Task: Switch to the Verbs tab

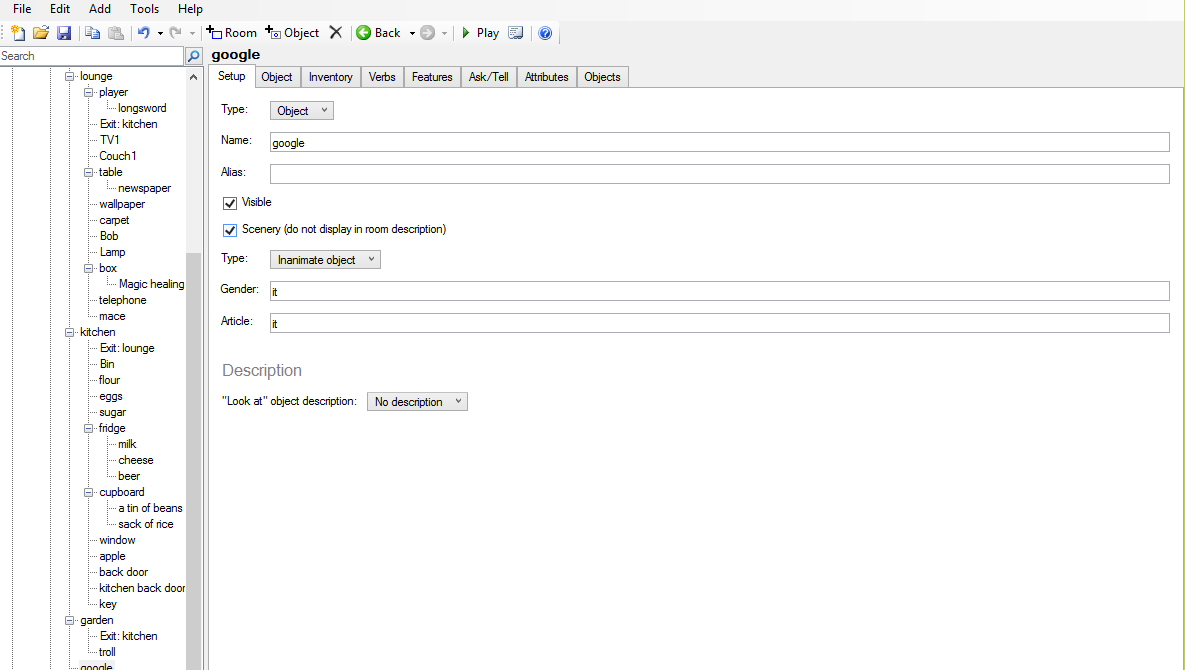Action: coord(382,77)
